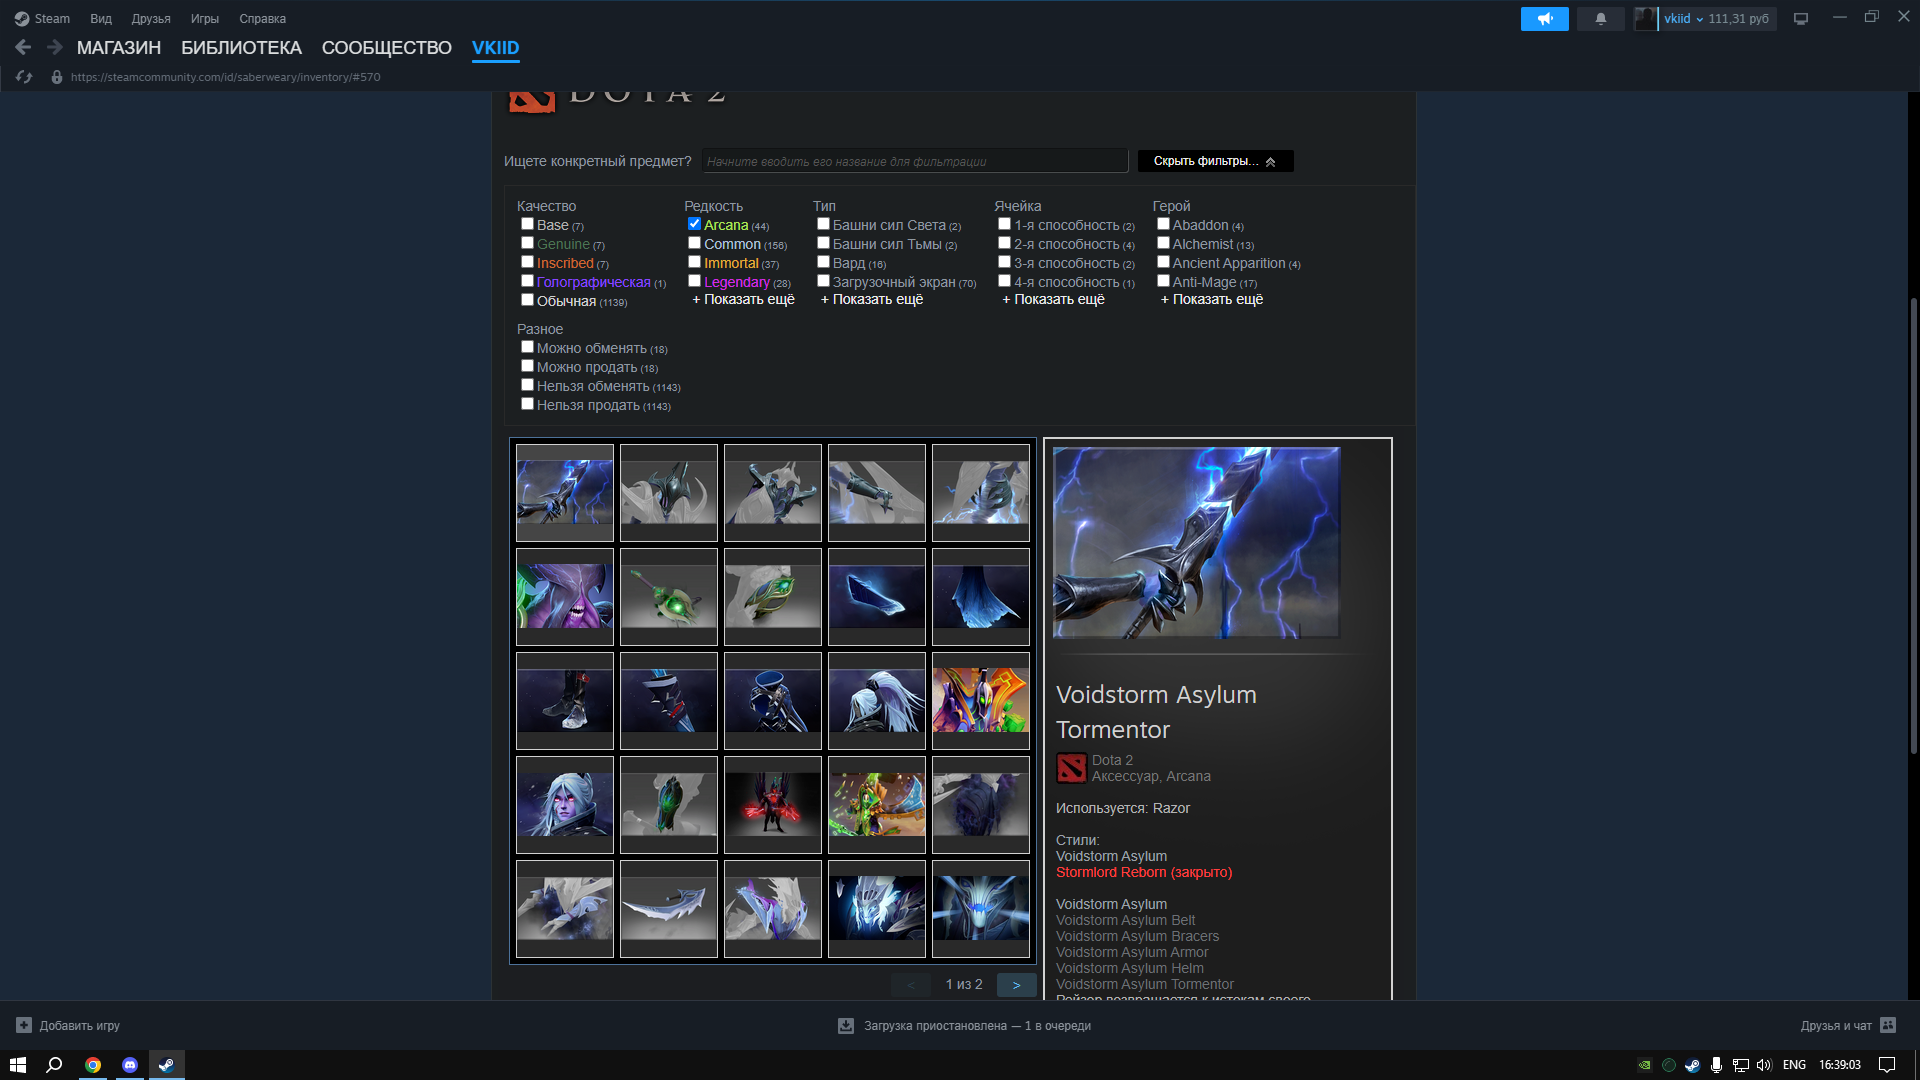The height and width of the screenshot is (1080, 1920).
Task: Click the page vertical scrollbar
Action: (1913, 525)
